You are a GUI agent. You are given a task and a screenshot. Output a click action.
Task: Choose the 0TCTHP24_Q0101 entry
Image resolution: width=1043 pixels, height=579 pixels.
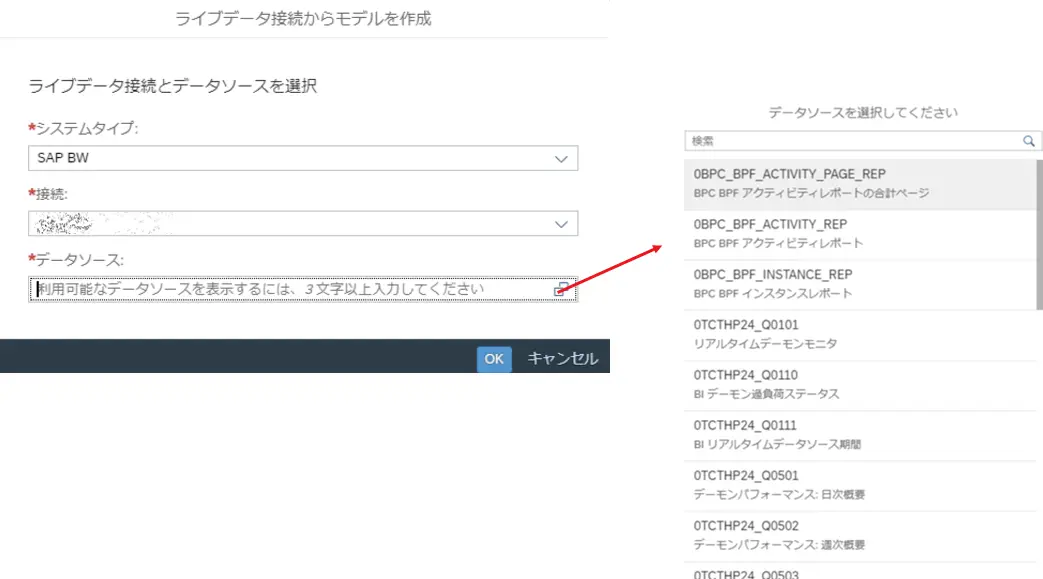(x=860, y=335)
